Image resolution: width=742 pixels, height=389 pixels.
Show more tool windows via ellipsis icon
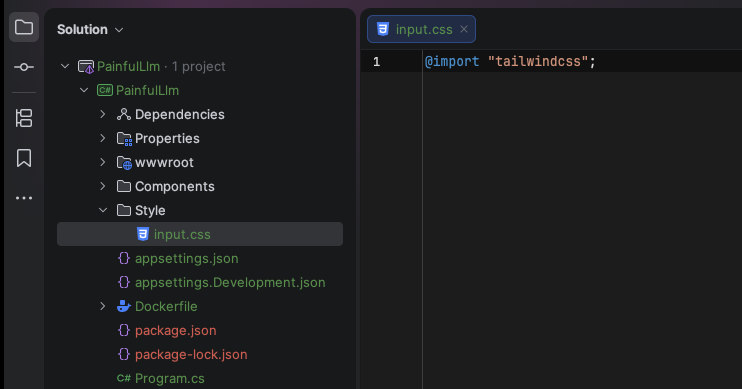point(24,198)
